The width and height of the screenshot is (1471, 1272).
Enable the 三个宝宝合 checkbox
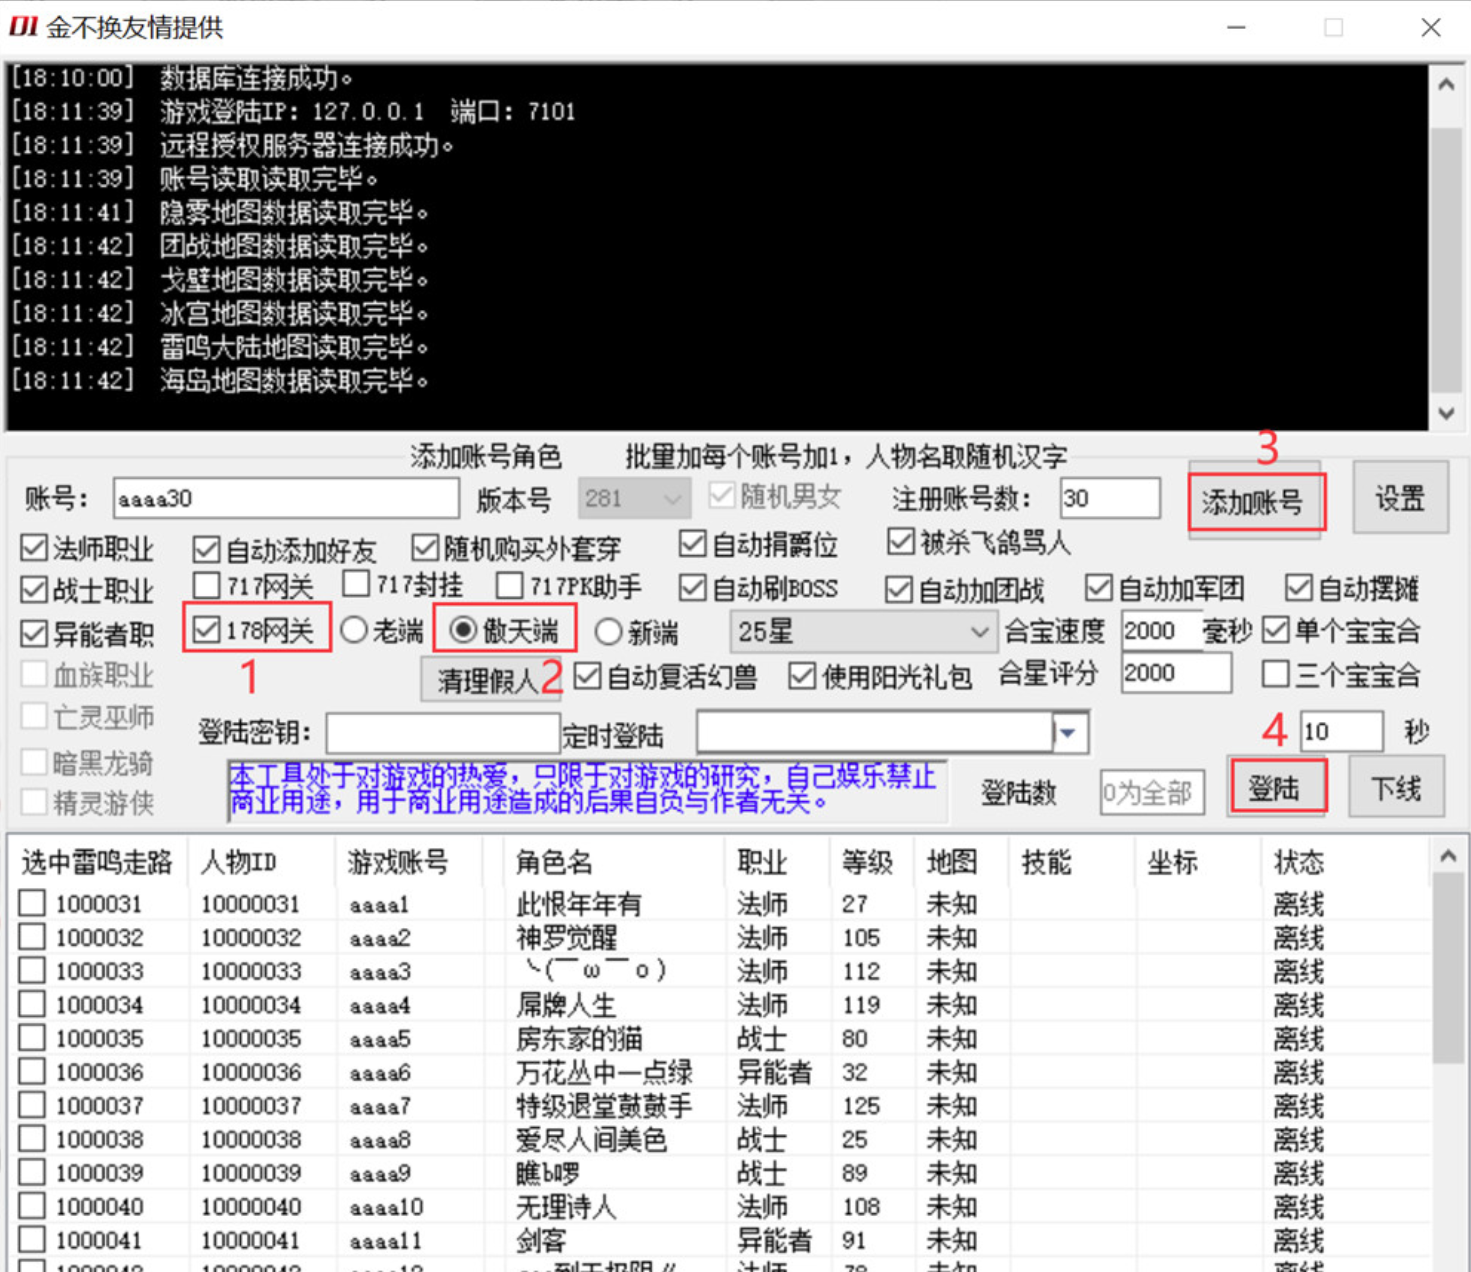(x=1276, y=674)
